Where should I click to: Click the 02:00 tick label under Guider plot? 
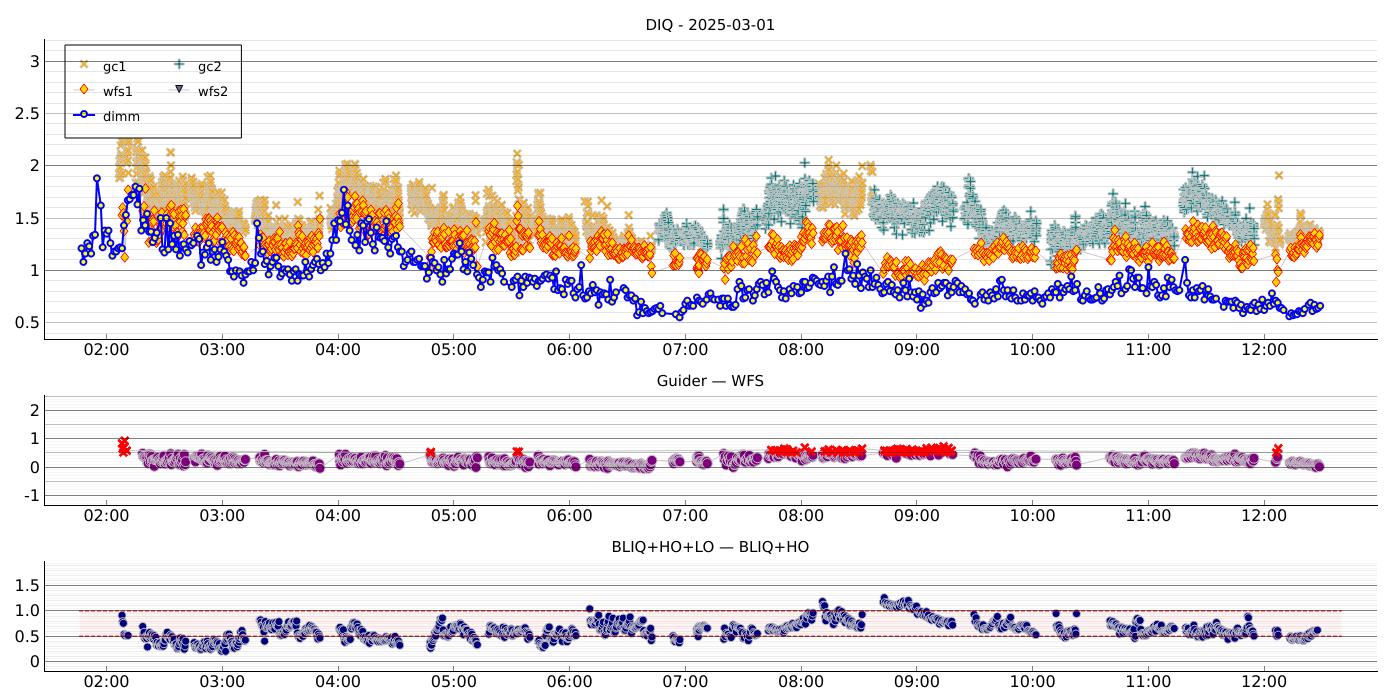pos(106,516)
